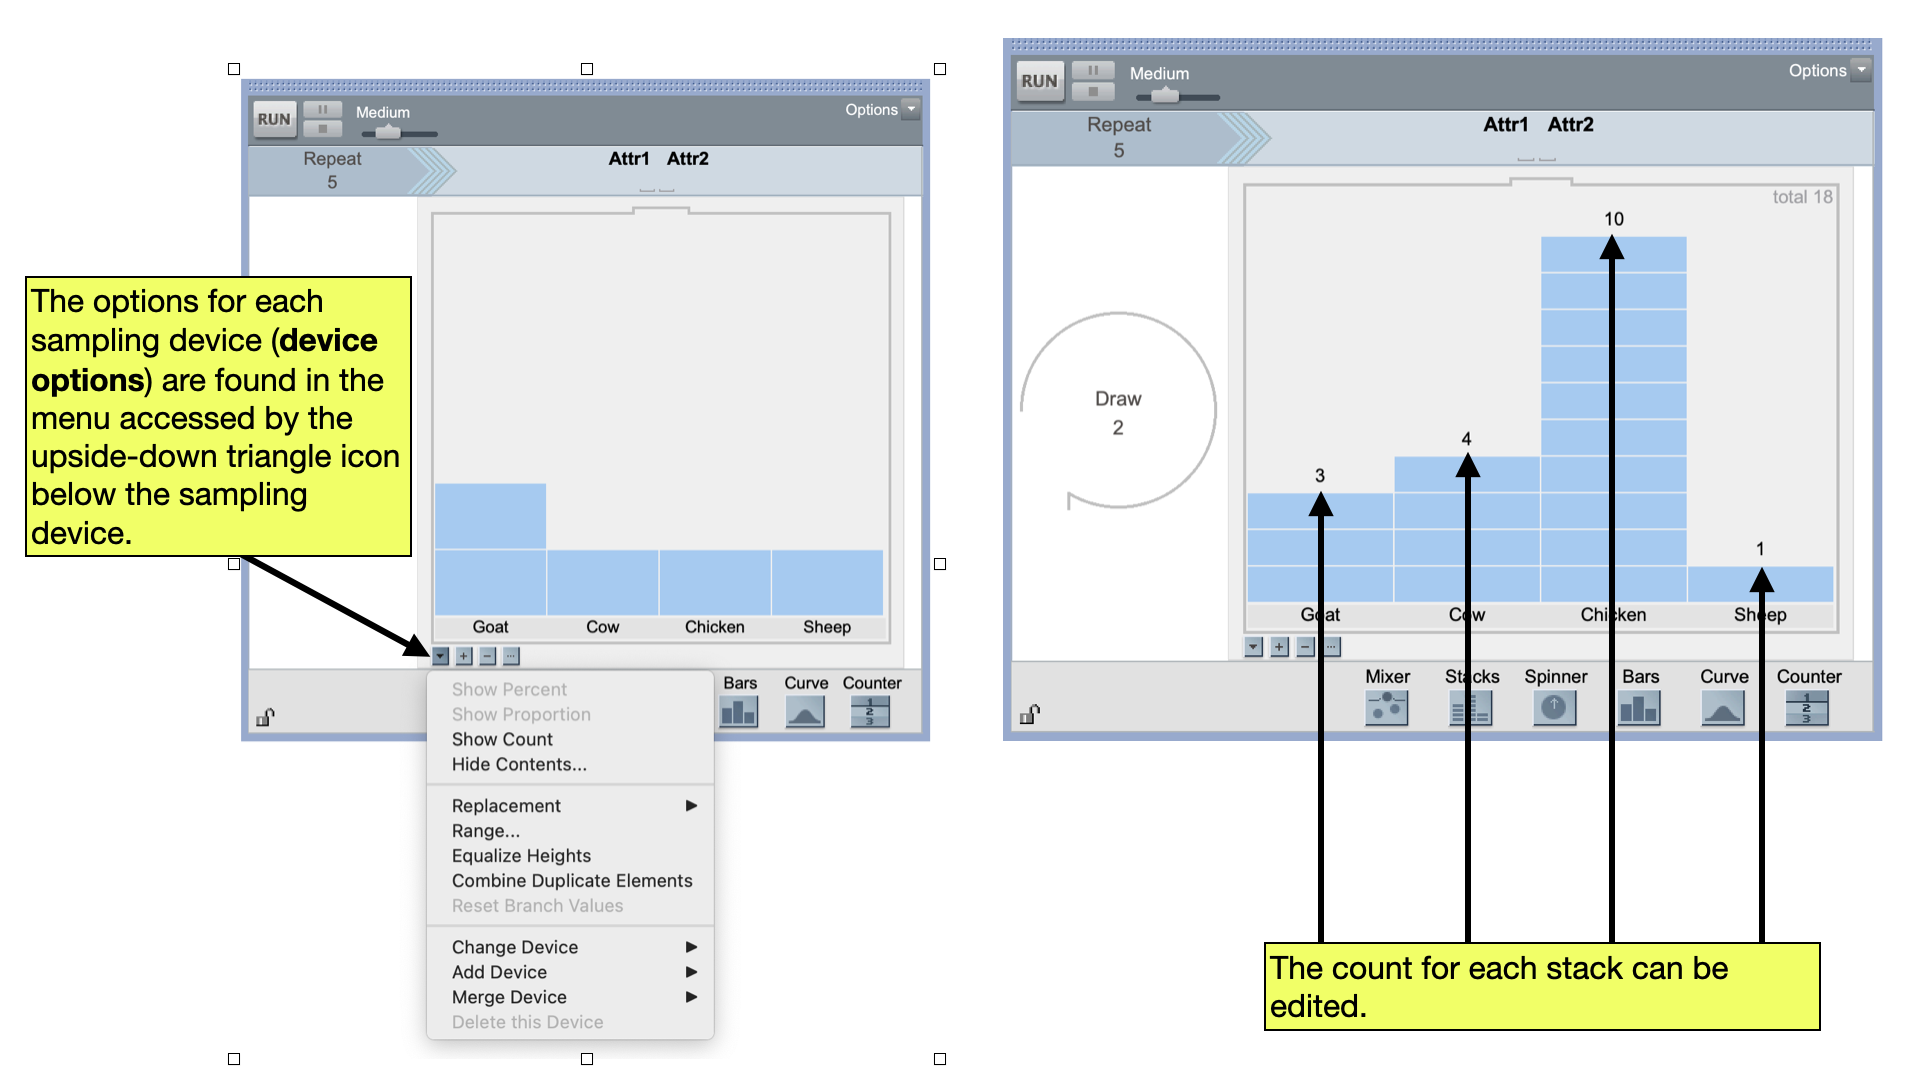Select the Counter device icon
The height and width of the screenshot is (1076, 1908).
click(x=1806, y=708)
